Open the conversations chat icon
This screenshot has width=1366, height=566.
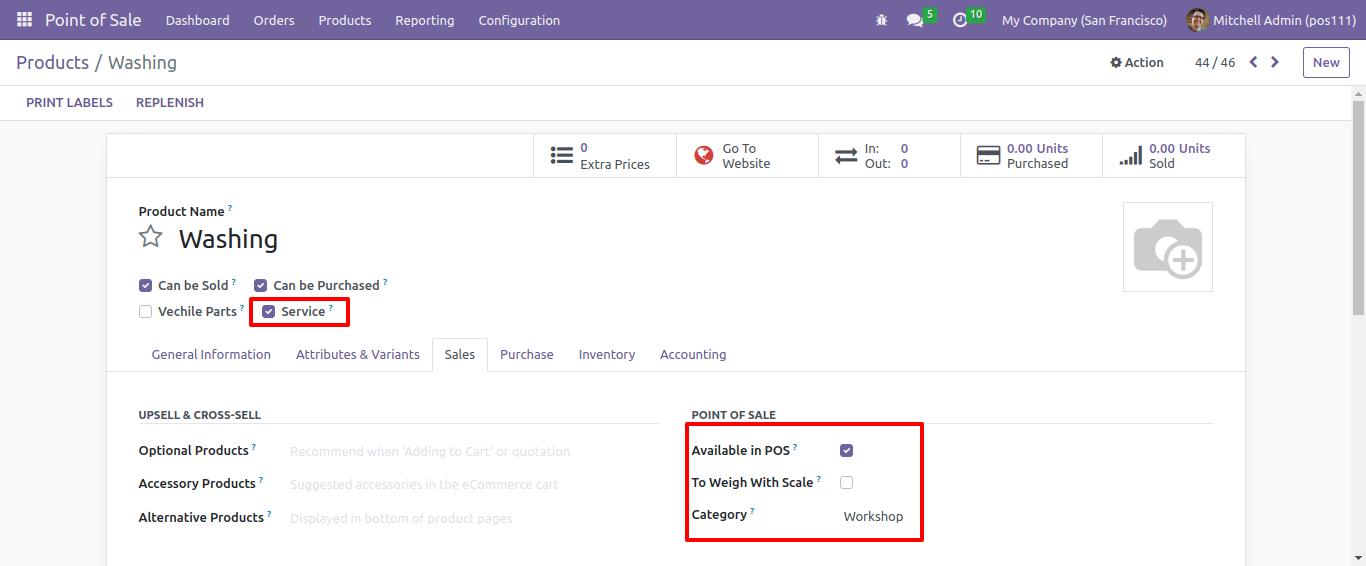915,20
